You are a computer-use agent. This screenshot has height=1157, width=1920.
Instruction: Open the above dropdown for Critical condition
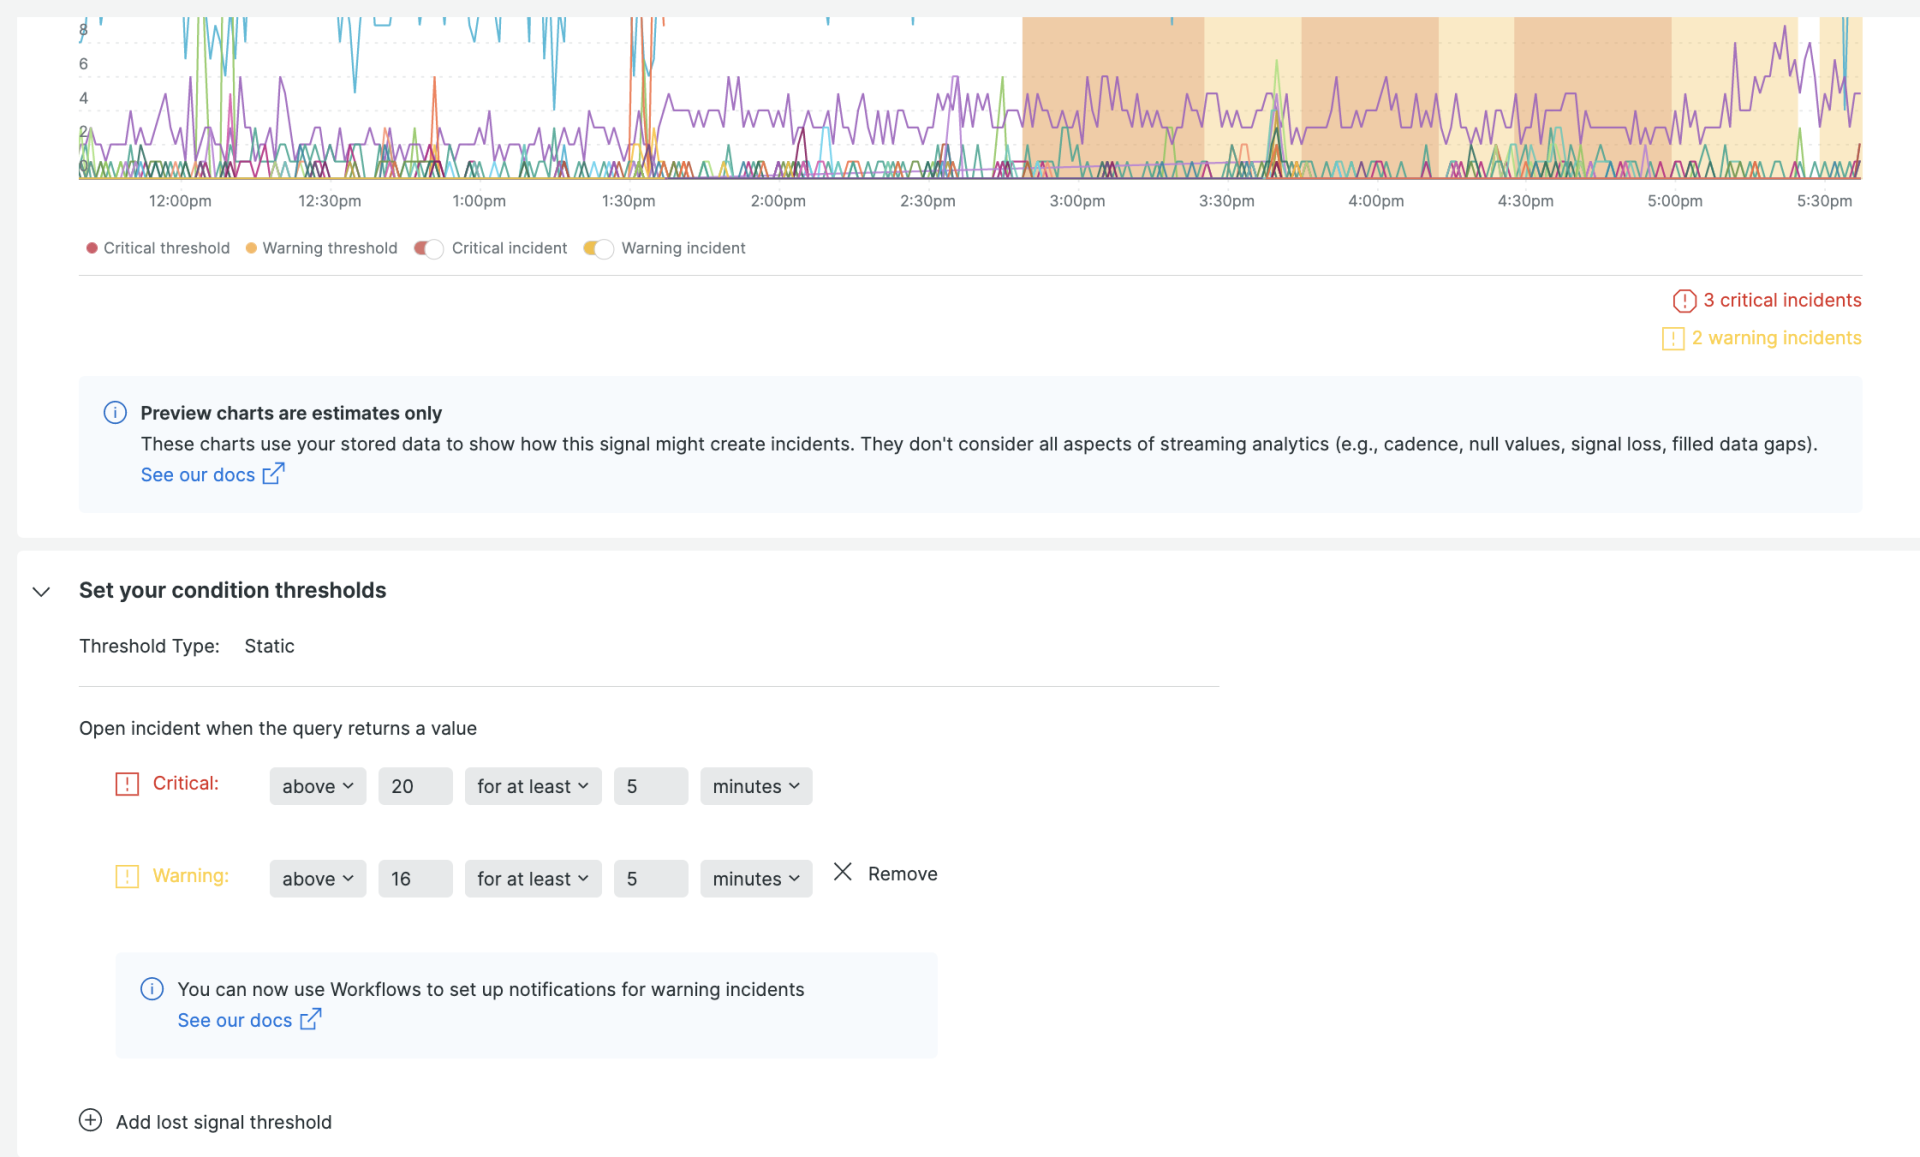(317, 786)
